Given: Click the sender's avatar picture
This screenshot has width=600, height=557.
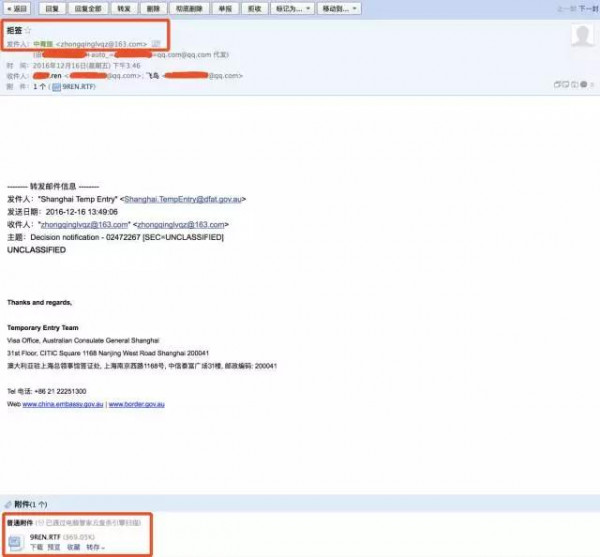Looking at the screenshot, I should 582,34.
